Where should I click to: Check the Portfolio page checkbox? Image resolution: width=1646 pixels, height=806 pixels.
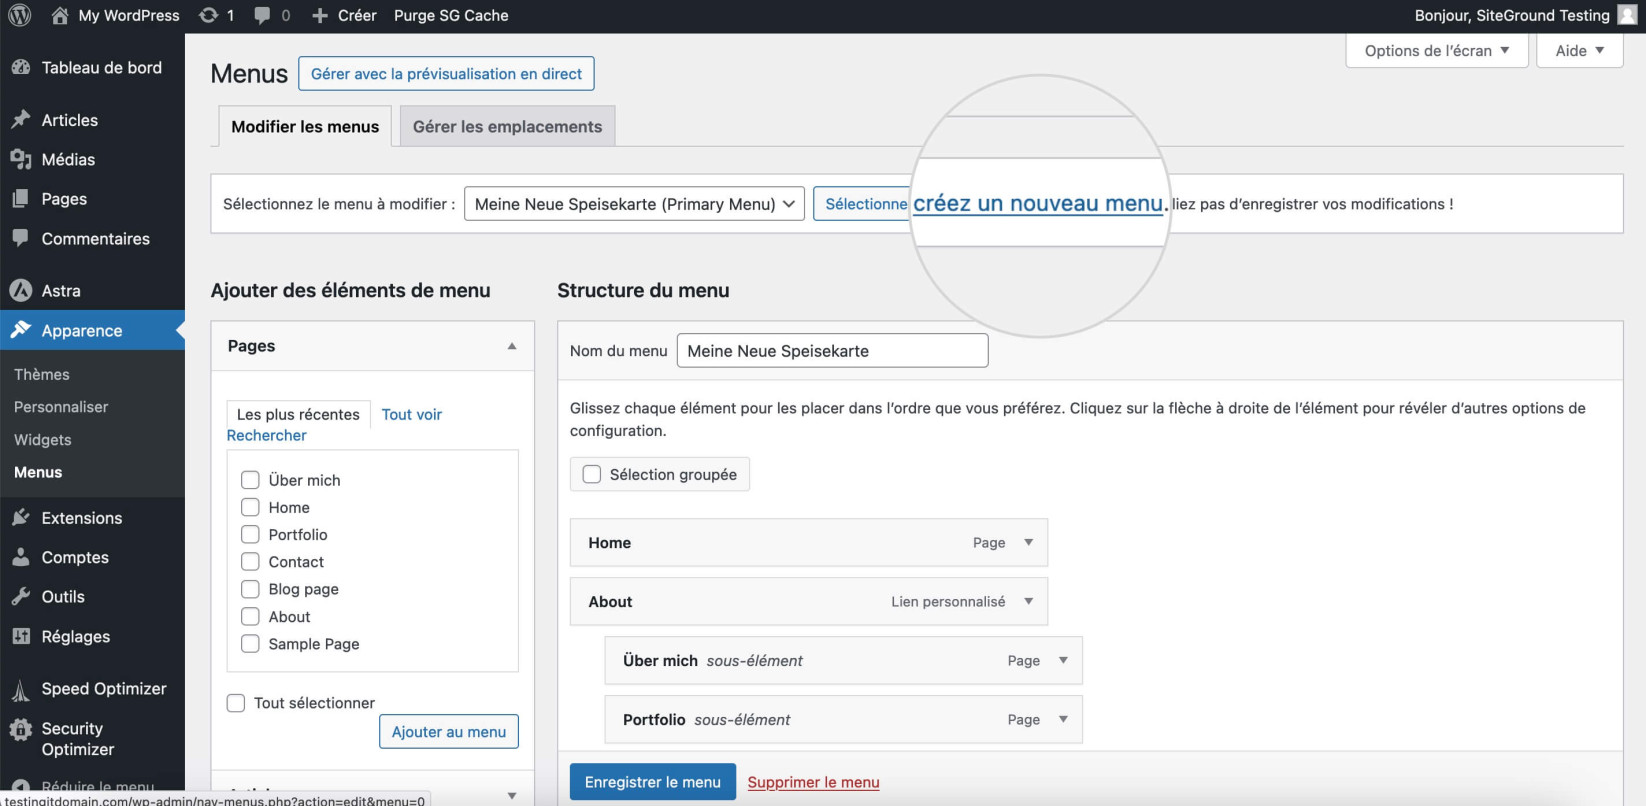coord(250,534)
